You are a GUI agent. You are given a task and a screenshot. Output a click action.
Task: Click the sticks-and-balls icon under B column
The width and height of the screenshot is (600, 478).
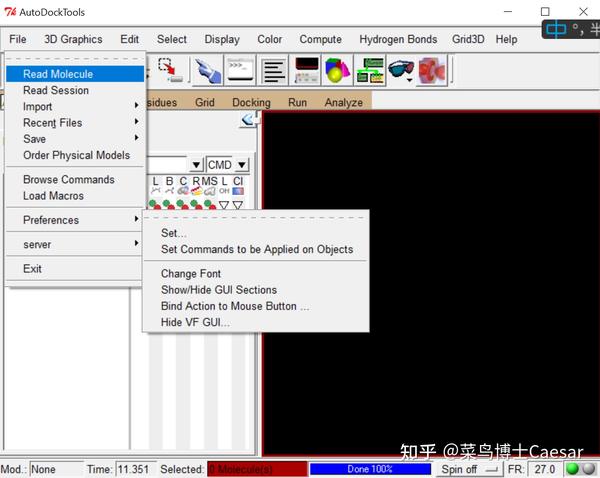170,191
